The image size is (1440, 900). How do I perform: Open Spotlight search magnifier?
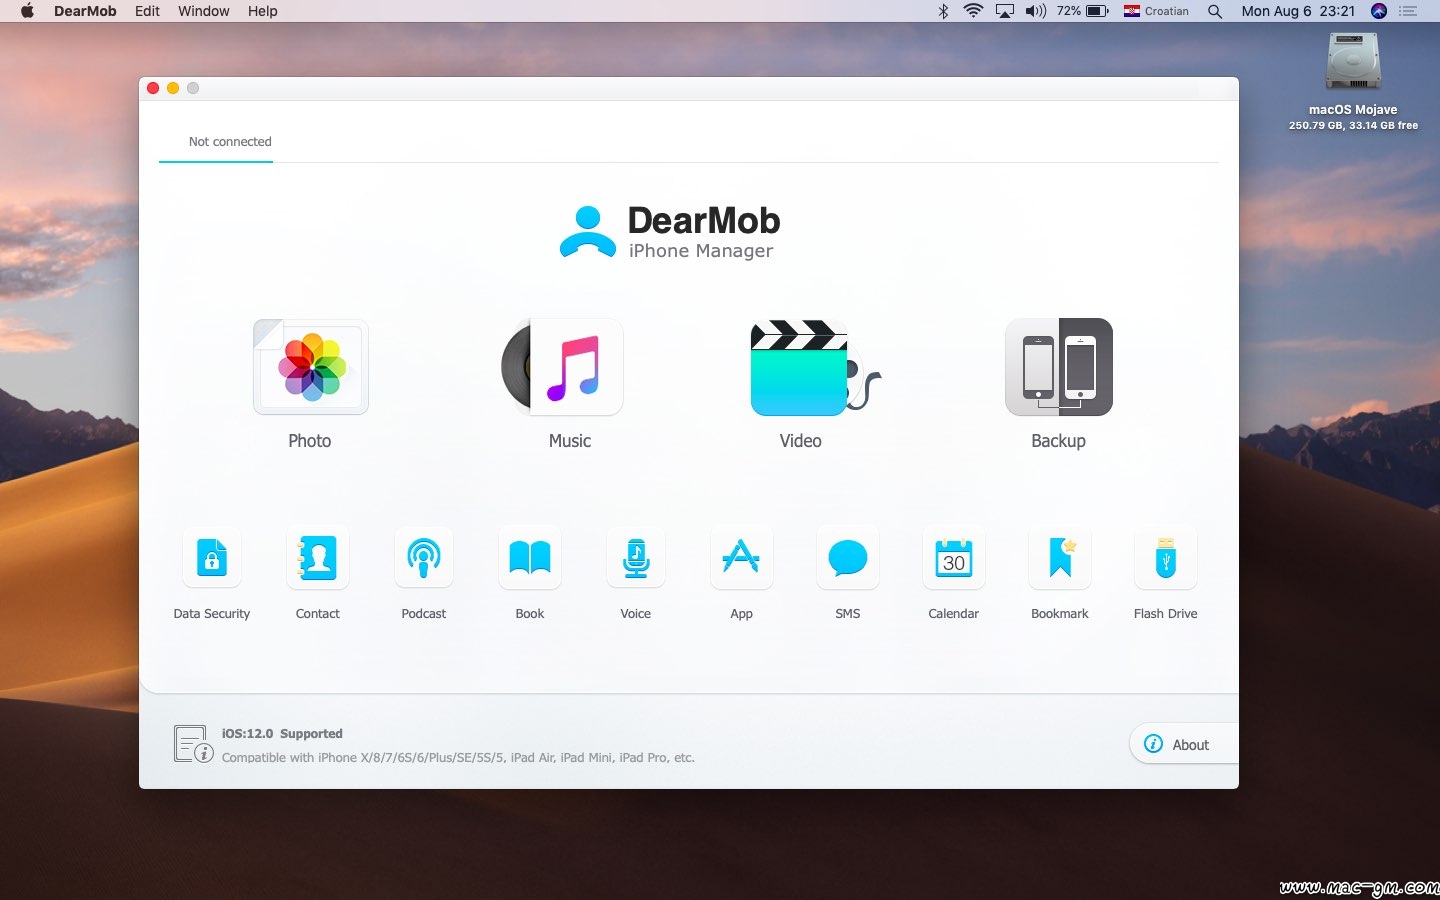click(x=1215, y=11)
